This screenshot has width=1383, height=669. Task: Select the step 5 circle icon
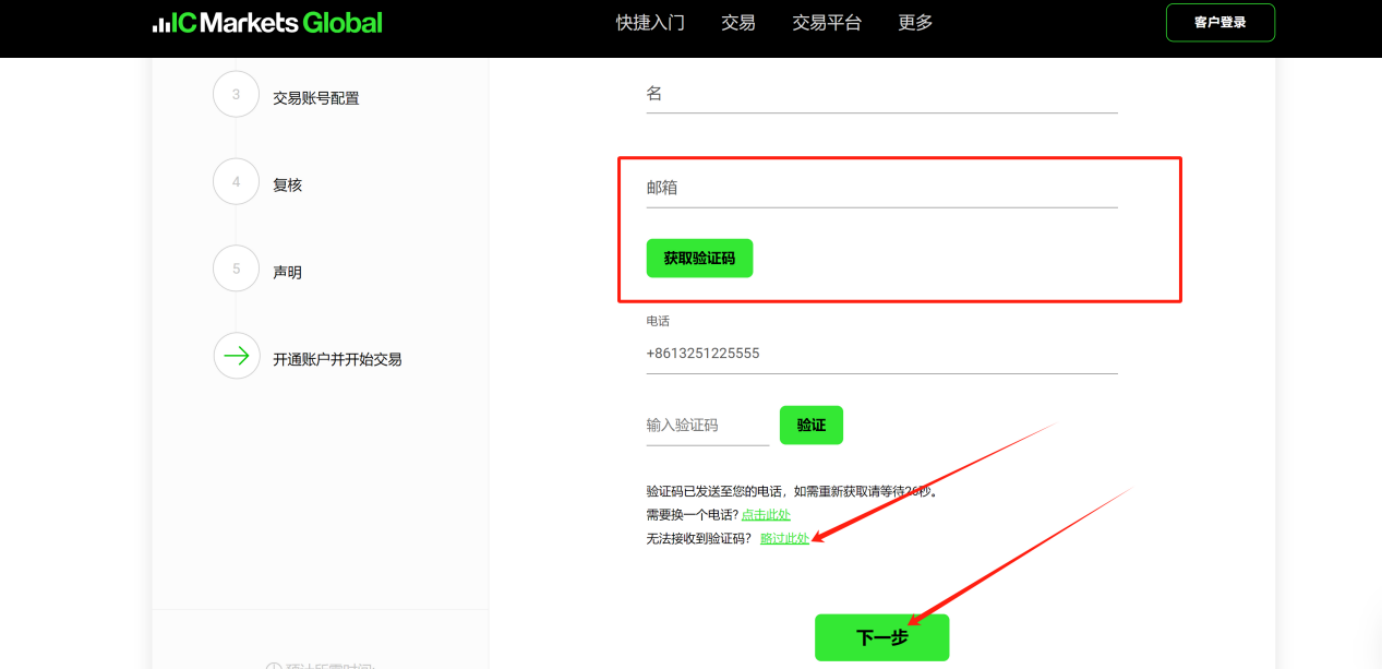point(236,269)
